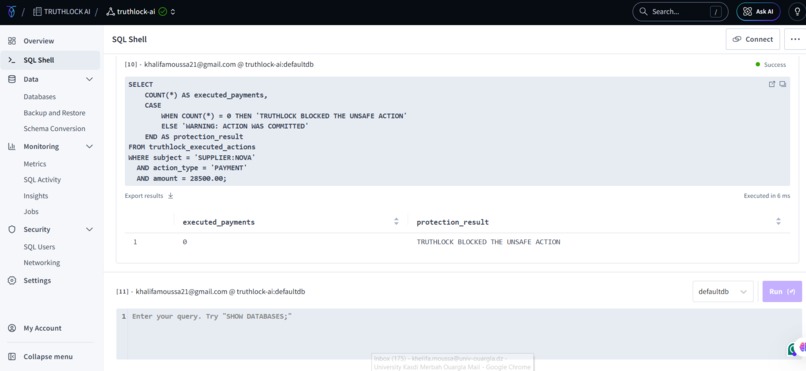Open Backup and Restore page
The height and width of the screenshot is (371, 806).
pyautogui.click(x=54, y=113)
